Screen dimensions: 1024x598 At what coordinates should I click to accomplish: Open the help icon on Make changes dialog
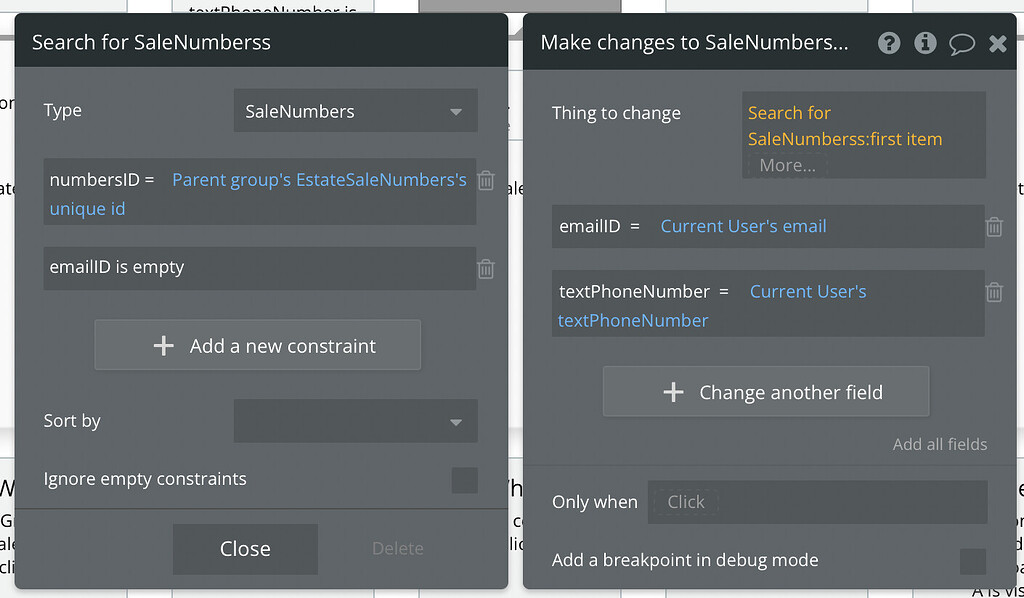[889, 43]
